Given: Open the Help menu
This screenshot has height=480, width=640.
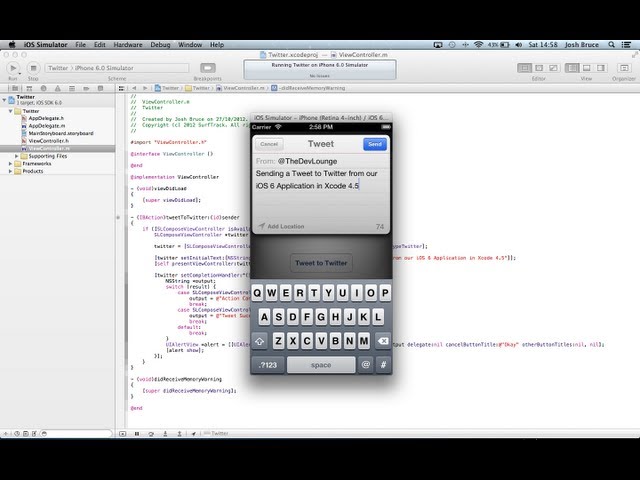Looking at the screenshot, I should pyautogui.click(x=217, y=45).
